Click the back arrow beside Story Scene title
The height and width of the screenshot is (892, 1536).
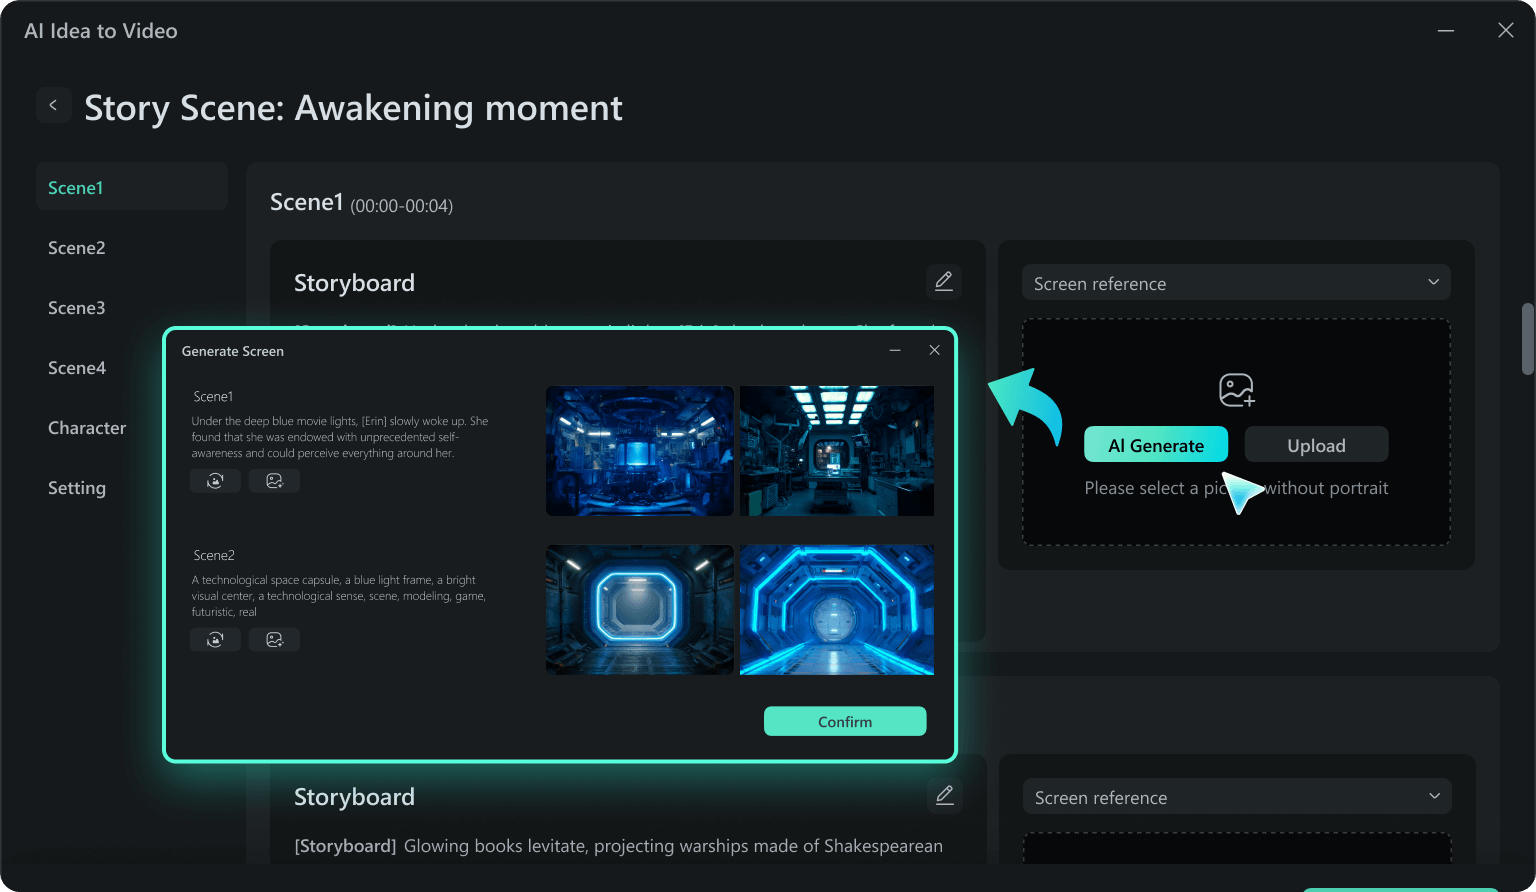[53, 105]
